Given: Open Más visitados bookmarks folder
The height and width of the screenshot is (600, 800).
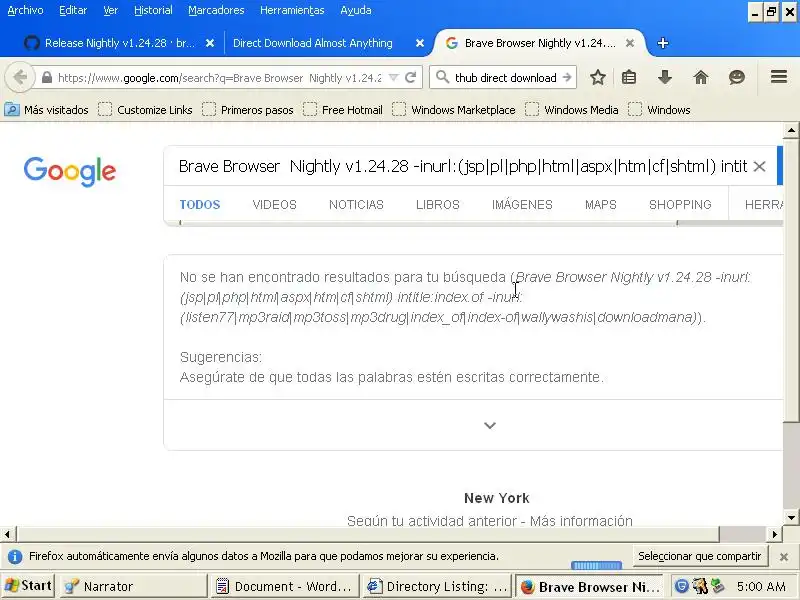Looking at the screenshot, I should [x=46, y=110].
